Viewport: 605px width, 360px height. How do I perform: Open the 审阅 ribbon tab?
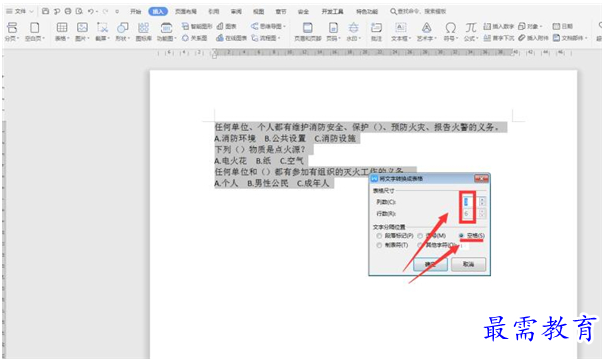click(236, 12)
